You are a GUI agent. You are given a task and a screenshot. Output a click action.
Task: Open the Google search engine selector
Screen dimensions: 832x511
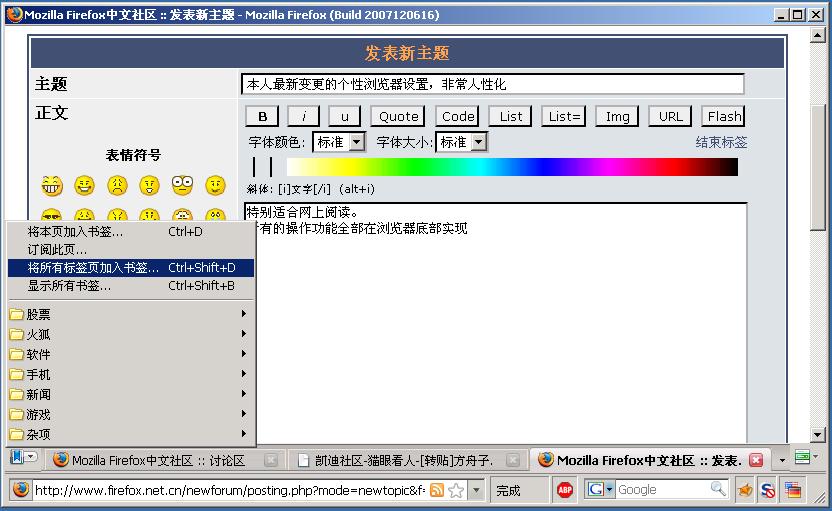(x=600, y=489)
